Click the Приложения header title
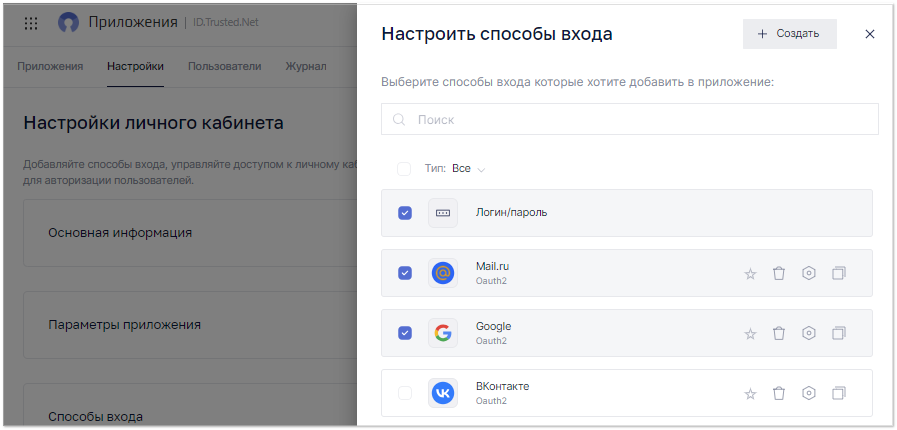 tap(133, 23)
